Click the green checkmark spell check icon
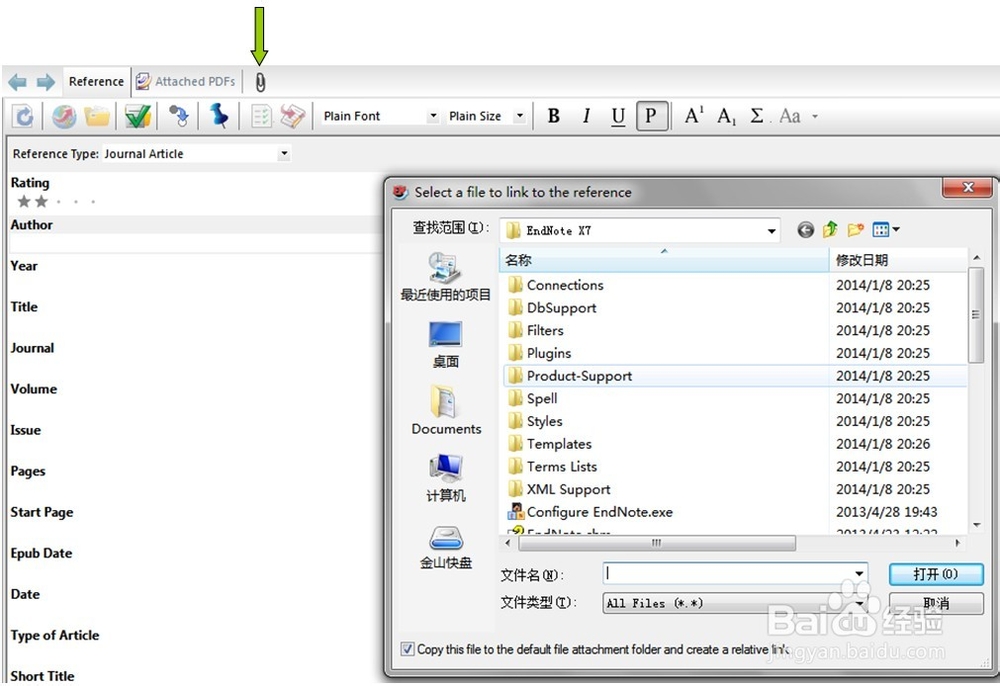1000x686 pixels. (x=138, y=117)
